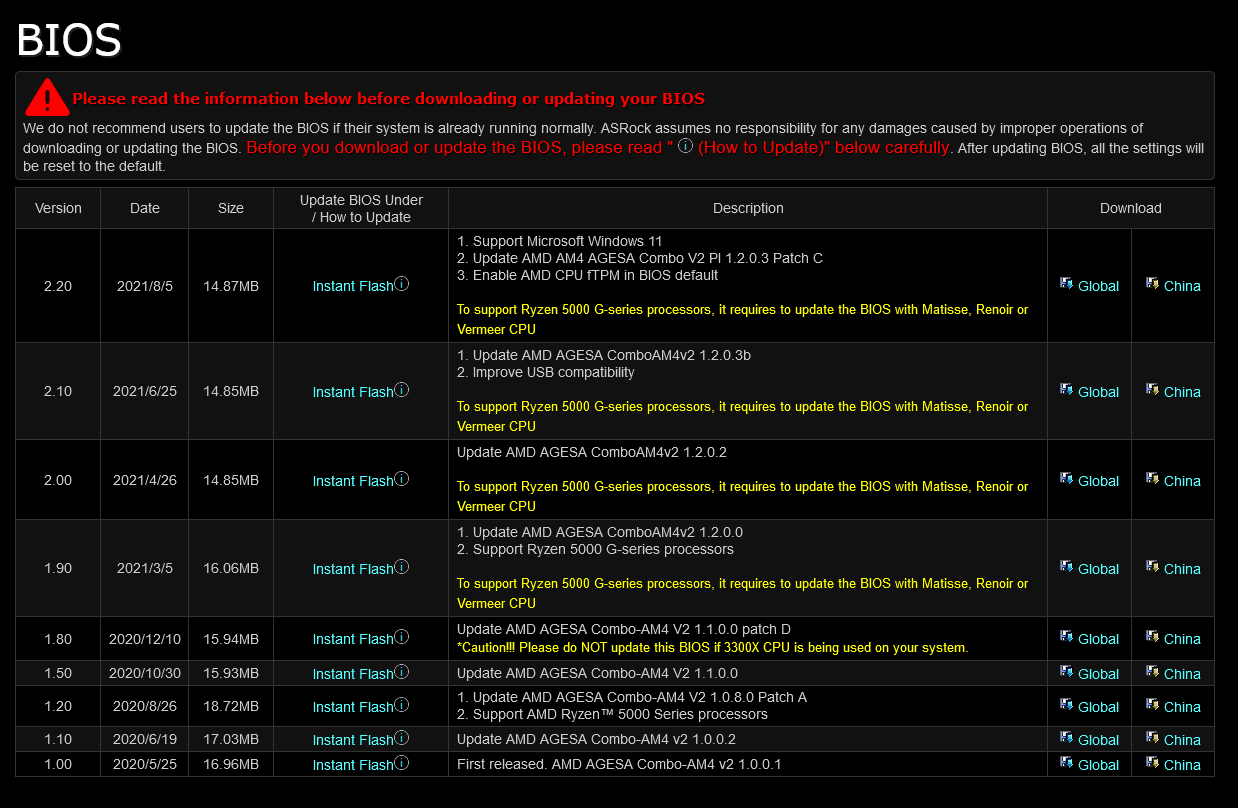Click the 'Improve USB compatibility' description line
This screenshot has height=808, width=1238.
click(546, 372)
